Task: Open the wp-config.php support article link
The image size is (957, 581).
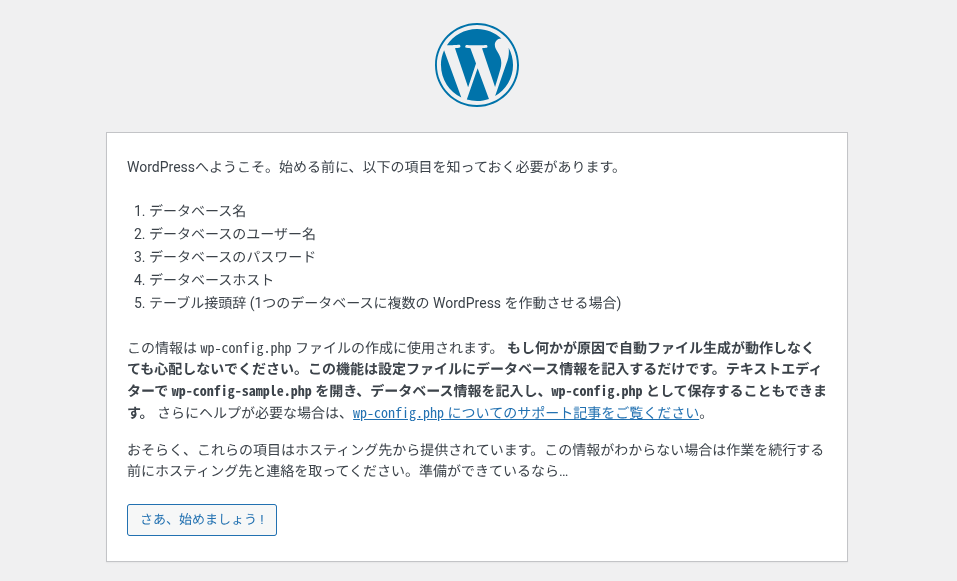Action: [526, 413]
